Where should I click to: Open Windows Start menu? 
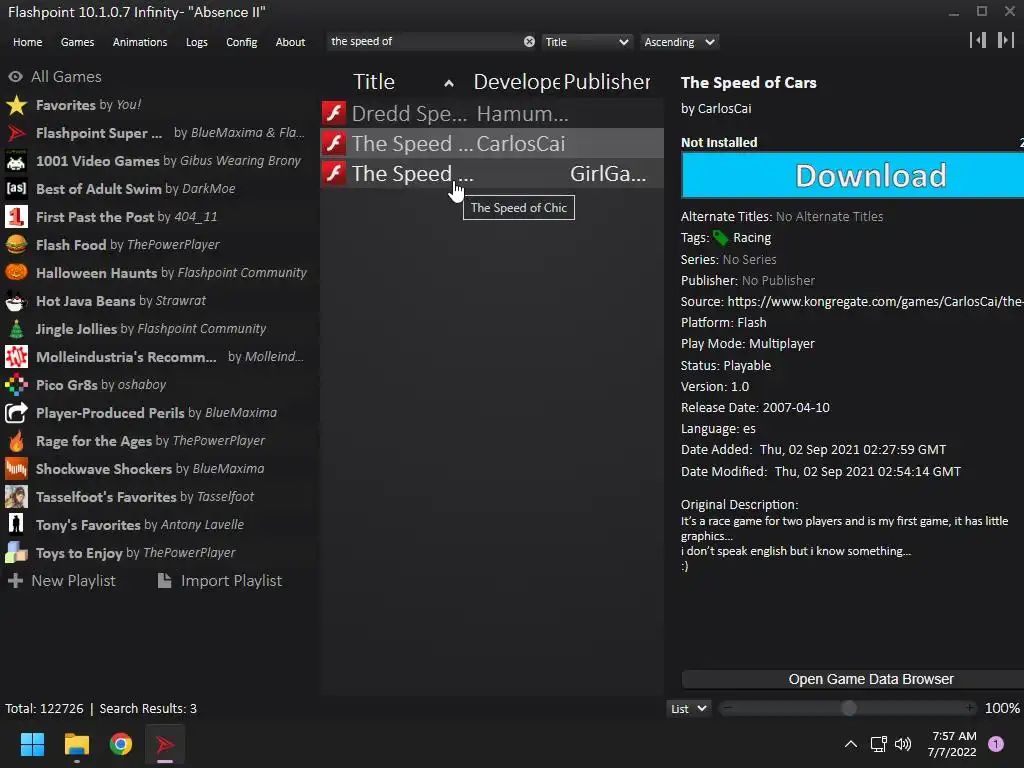click(x=32, y=744)
